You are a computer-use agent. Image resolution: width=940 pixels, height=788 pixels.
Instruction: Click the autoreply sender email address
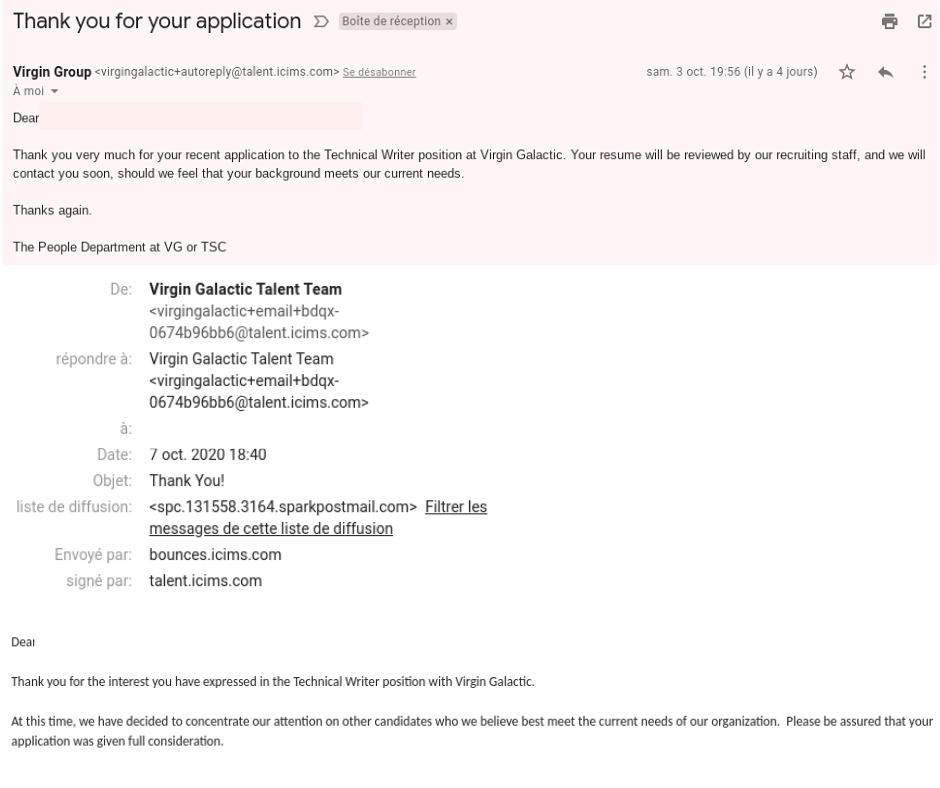[217, 72]
